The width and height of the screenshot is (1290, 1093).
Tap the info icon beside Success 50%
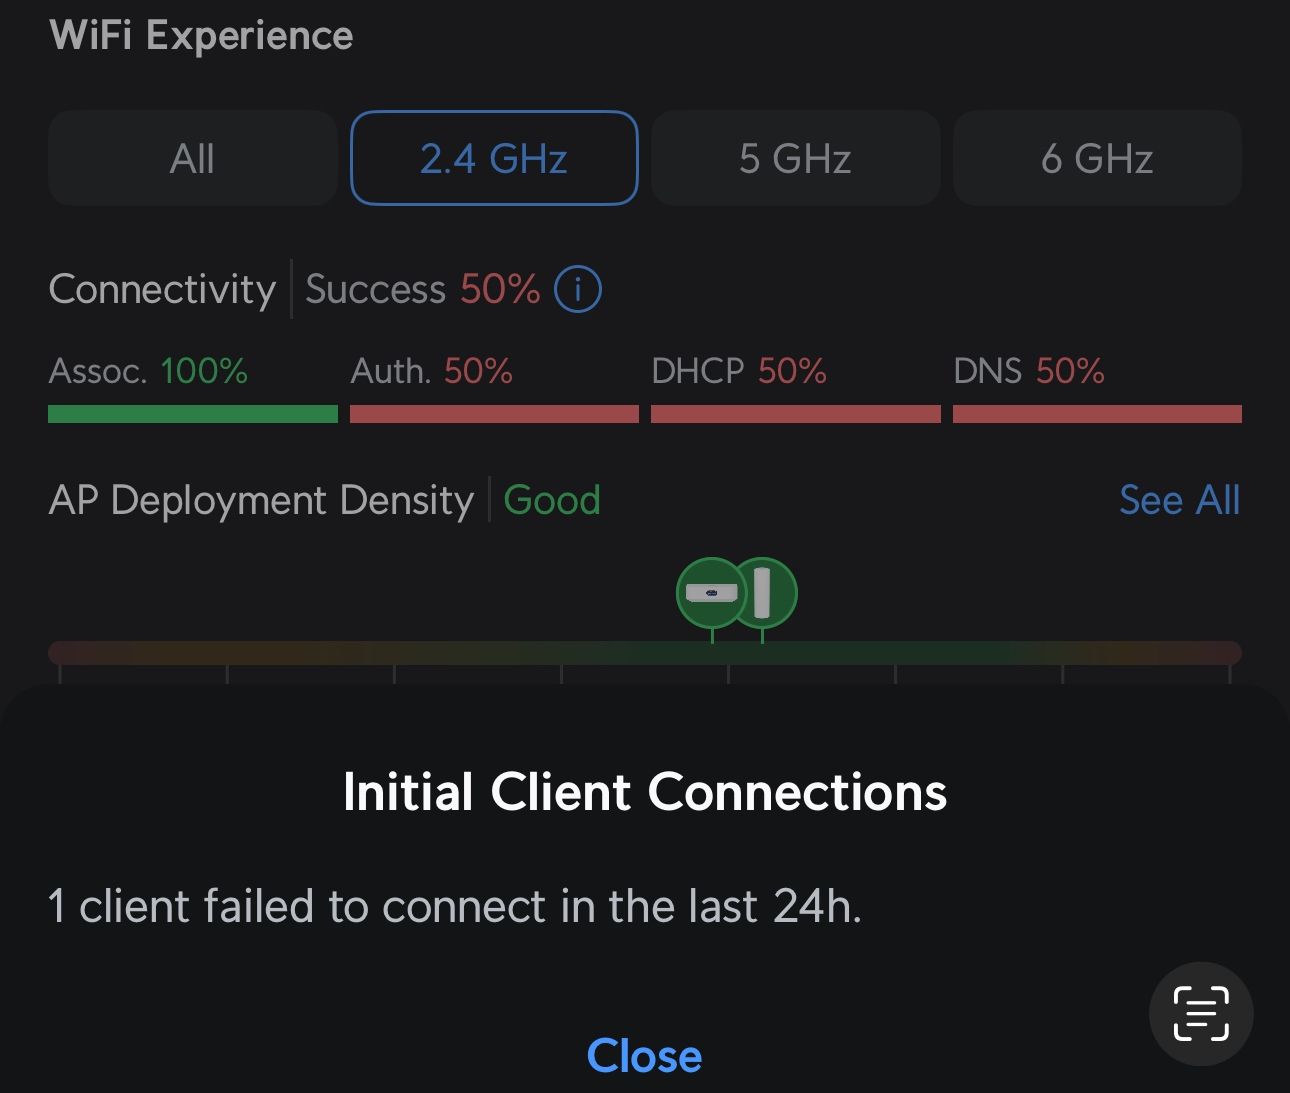click(577, 290)
